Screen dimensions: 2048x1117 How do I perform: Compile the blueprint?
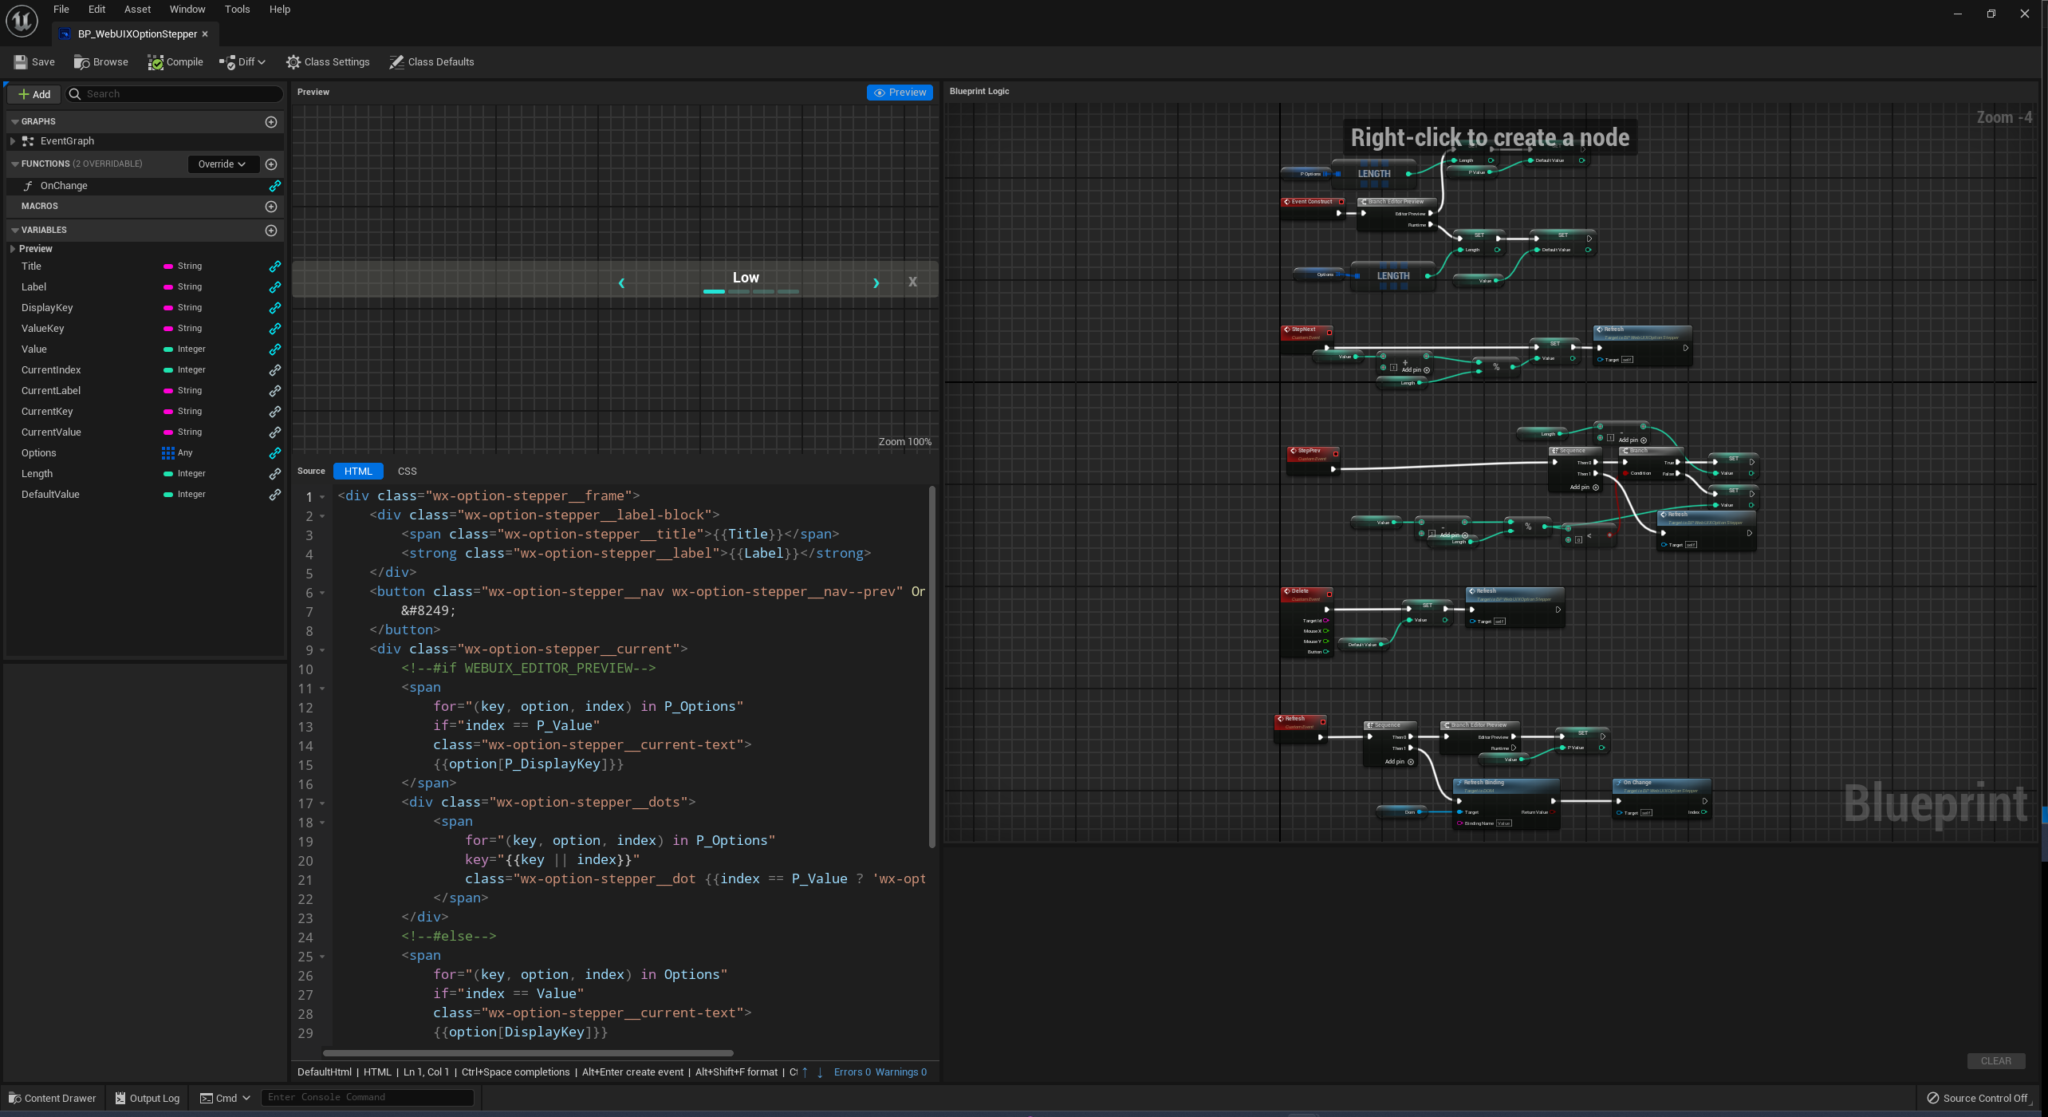point(175,62)
